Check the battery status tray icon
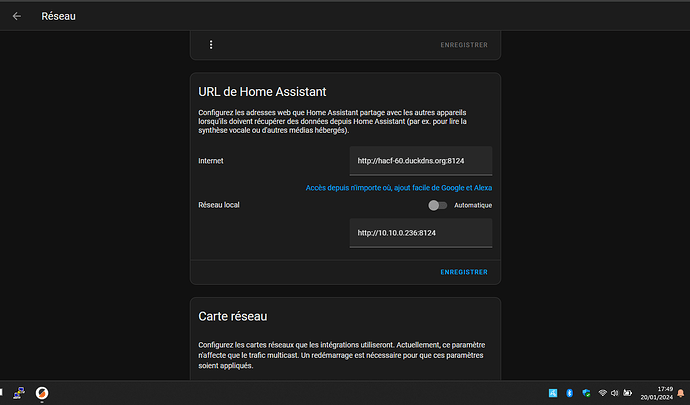690x405 pixels. tap(628, 393)
